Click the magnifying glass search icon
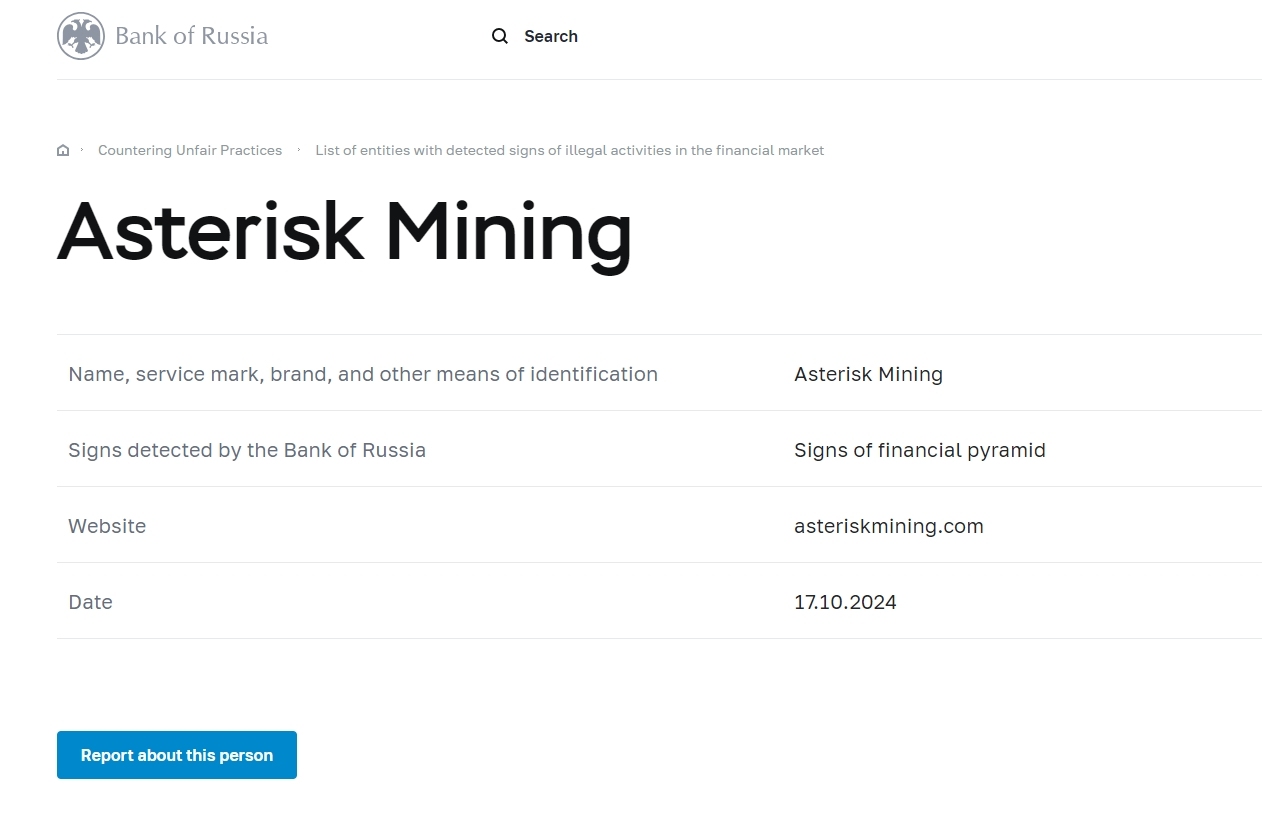1262x813 pixels. (500, 37)
